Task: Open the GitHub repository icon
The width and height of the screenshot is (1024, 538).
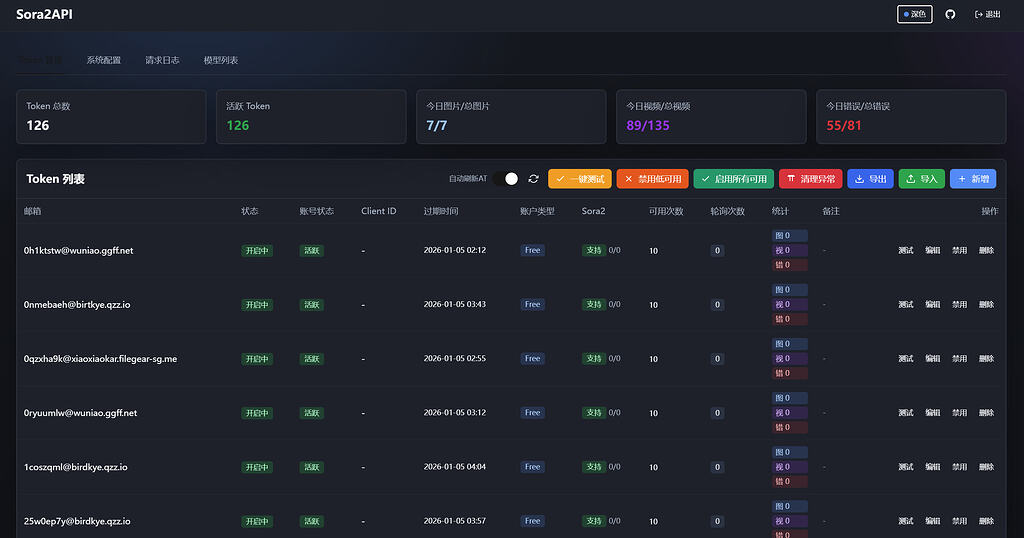Action: 950,14
